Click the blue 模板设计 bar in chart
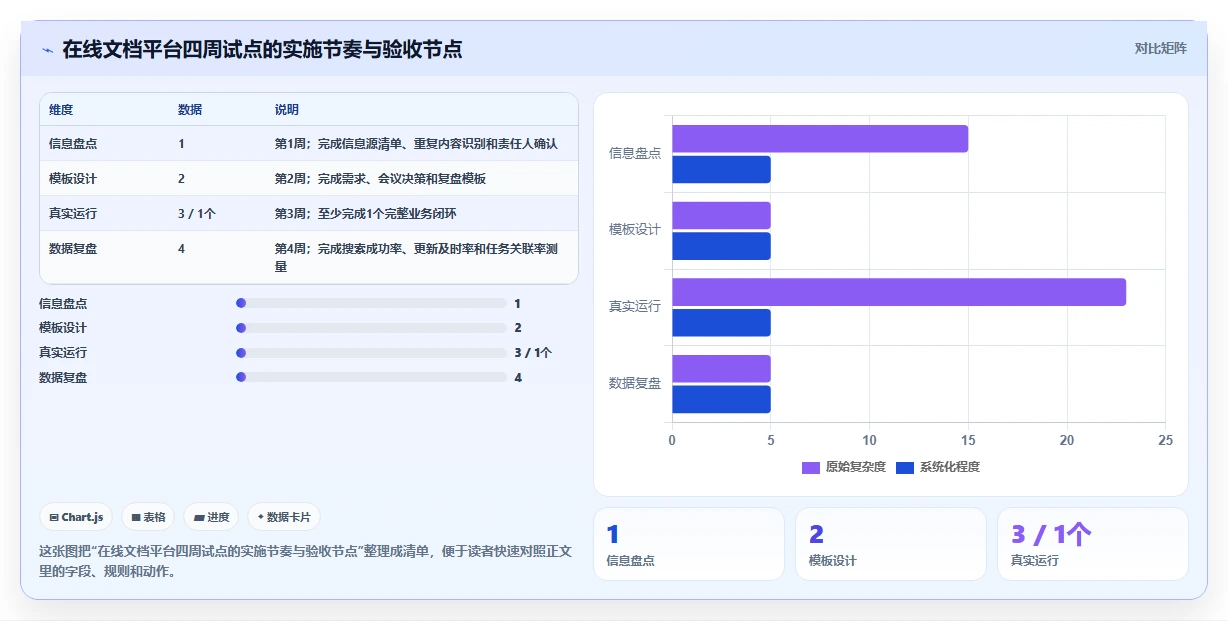1228x621 pixels. [721, 246]
